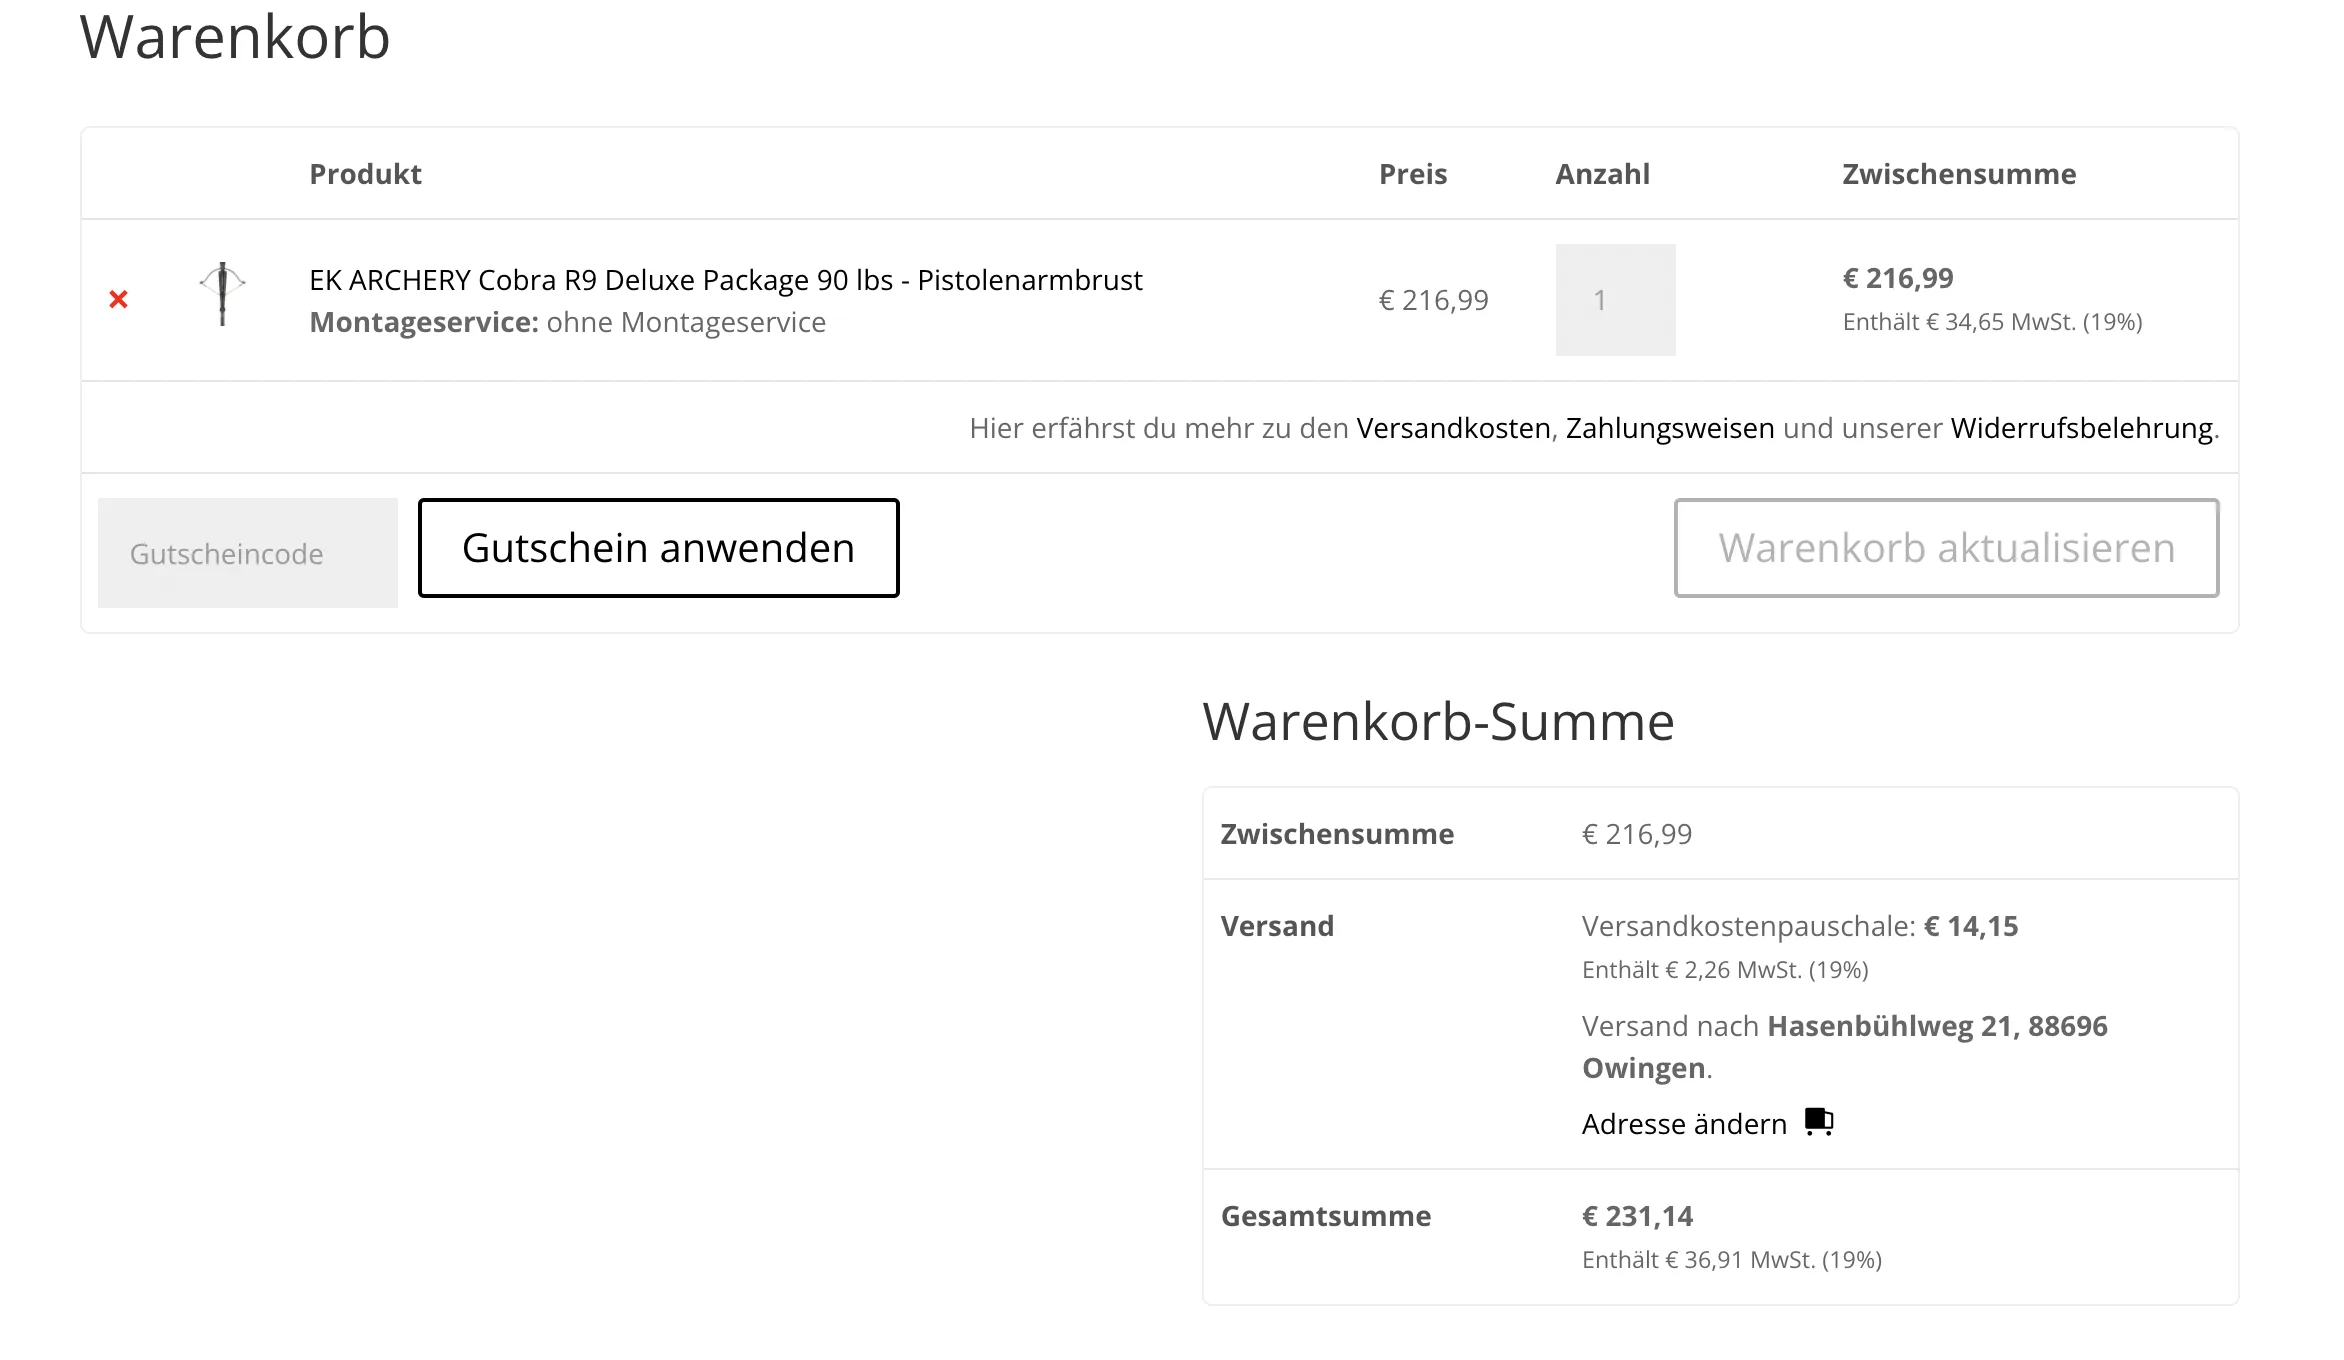Open the crossbow product thumbnail
The width and height of the screenshot is (2344, 1360).
222,294
